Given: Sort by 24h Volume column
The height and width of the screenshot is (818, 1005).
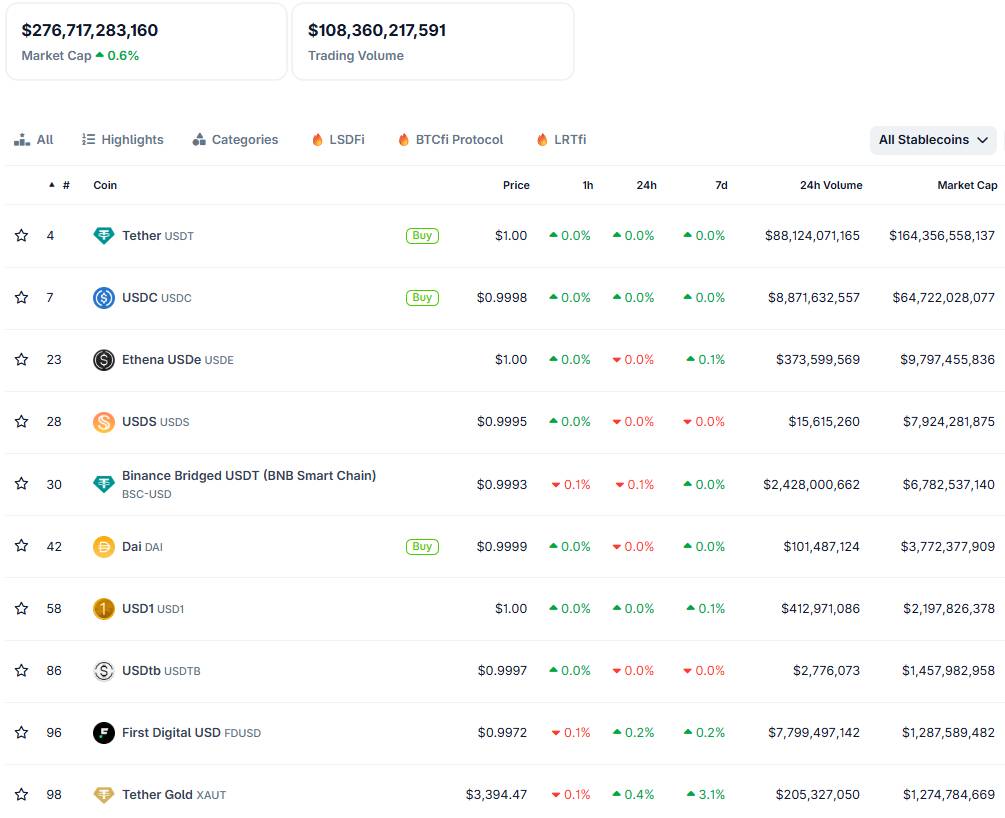Looking at the screenshot, I should 831,185.
